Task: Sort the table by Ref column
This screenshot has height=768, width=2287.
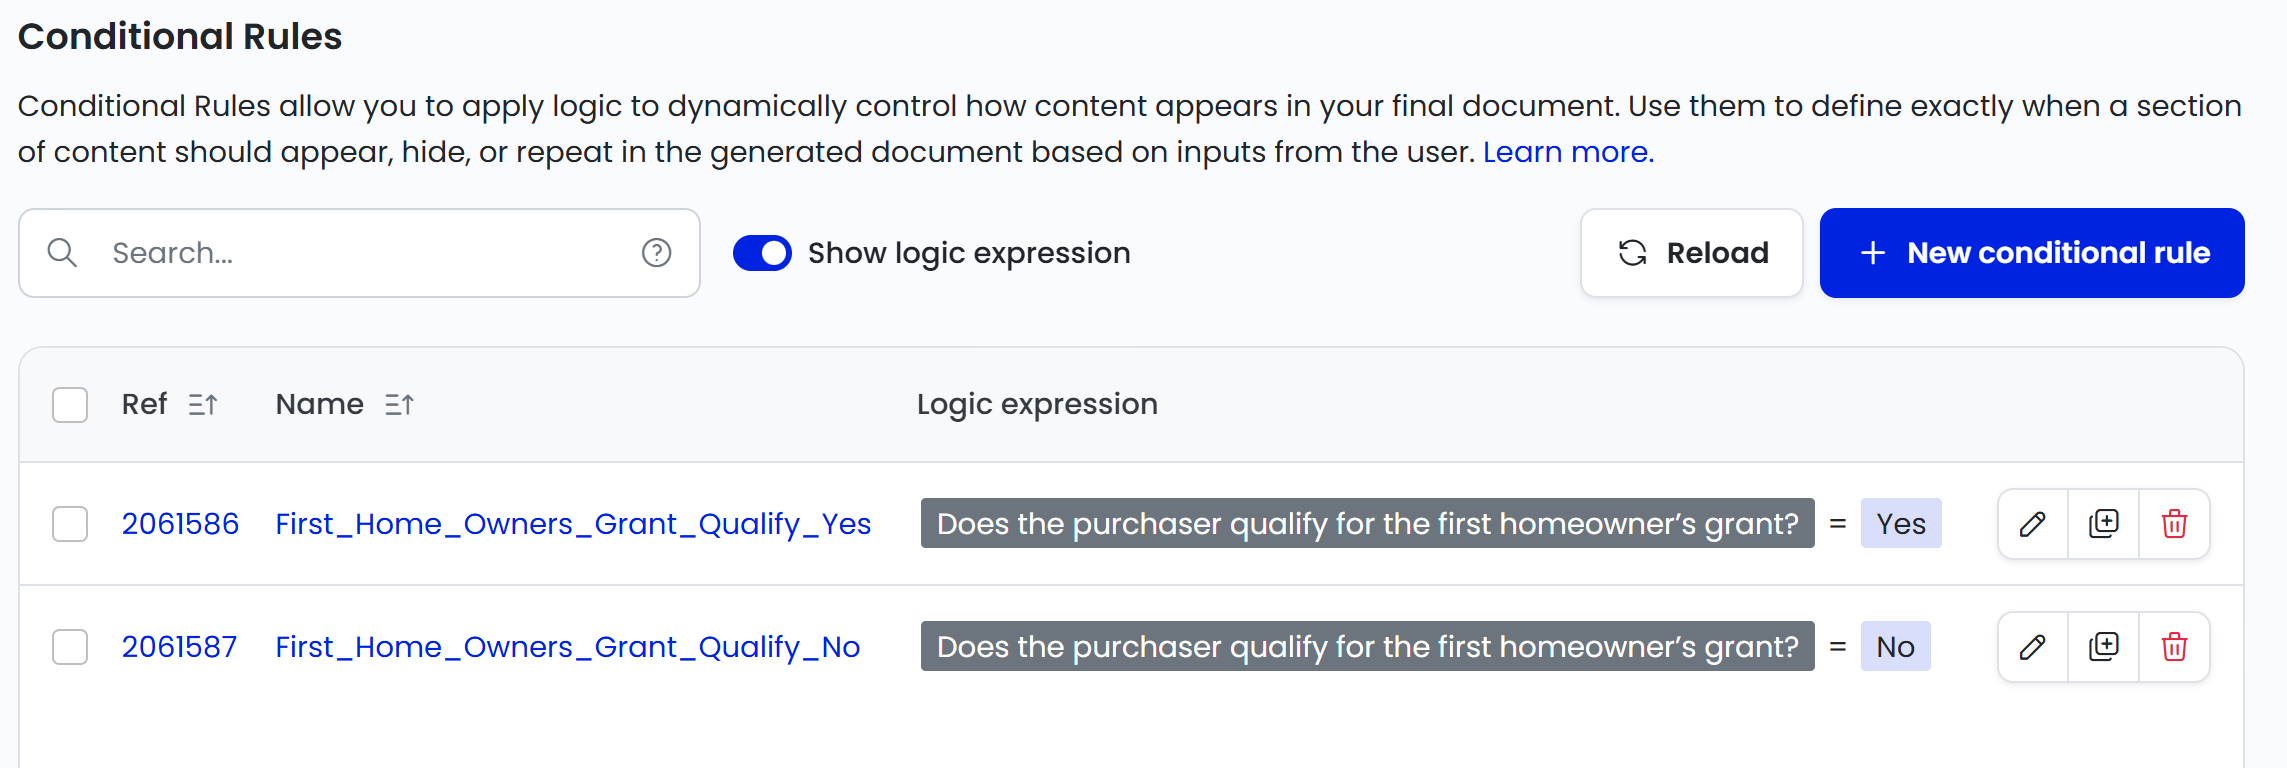Action: point(203,405)
